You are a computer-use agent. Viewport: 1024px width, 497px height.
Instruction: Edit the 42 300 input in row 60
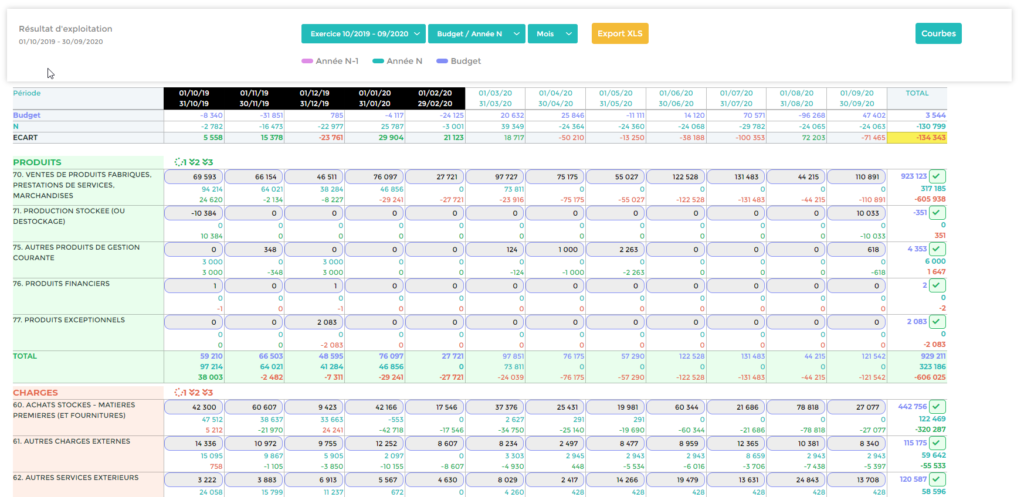tap(193, 408)
